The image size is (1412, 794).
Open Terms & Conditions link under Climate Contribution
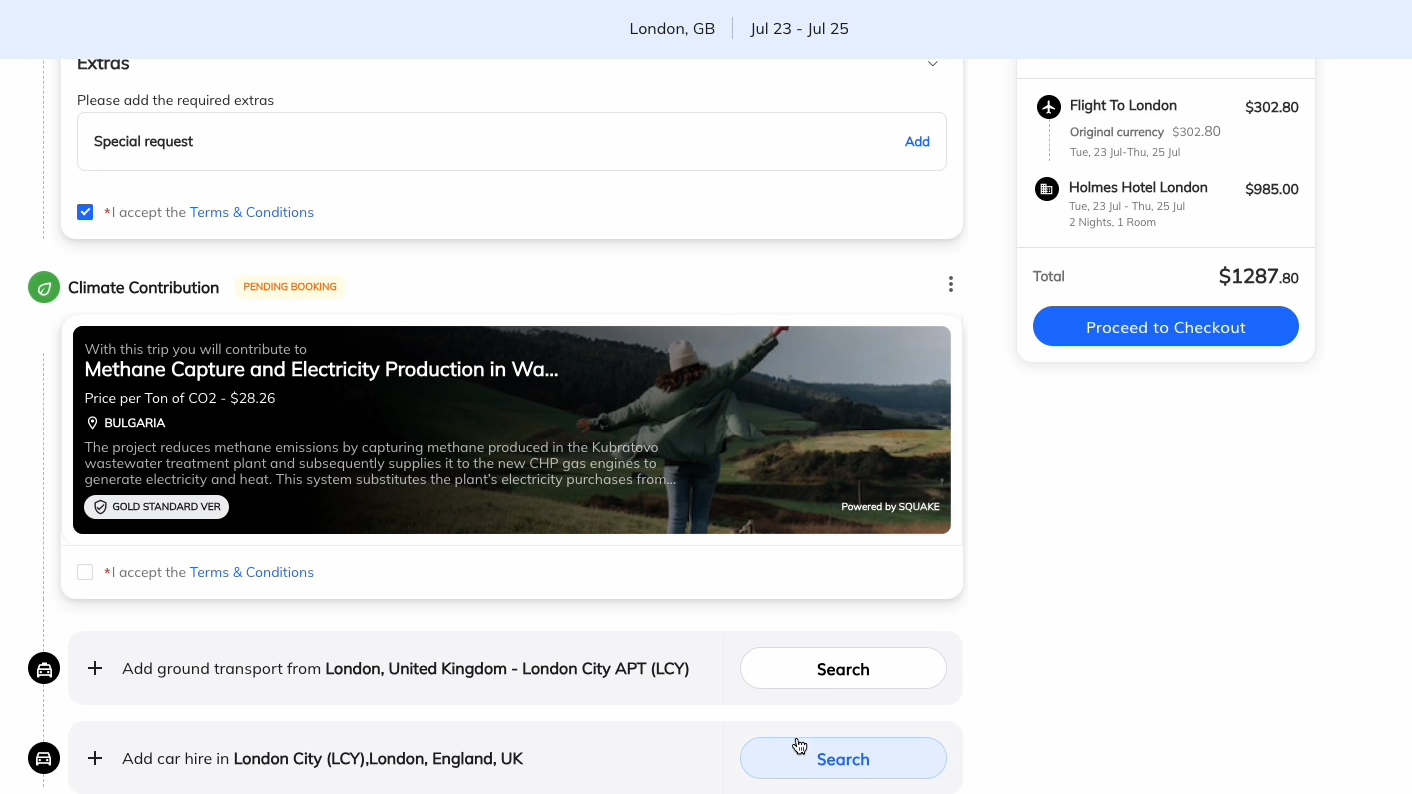[x=251, y=572]
